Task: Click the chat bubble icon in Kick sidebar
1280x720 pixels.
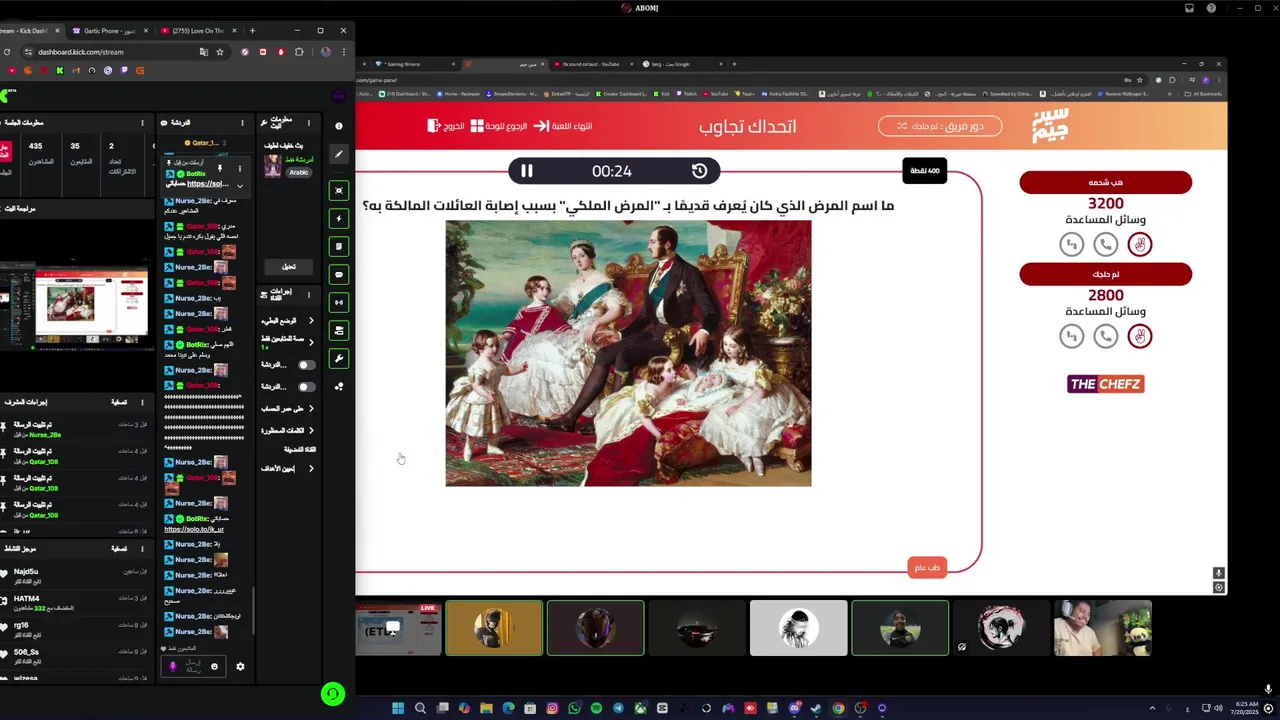Action: click(339, 274)
